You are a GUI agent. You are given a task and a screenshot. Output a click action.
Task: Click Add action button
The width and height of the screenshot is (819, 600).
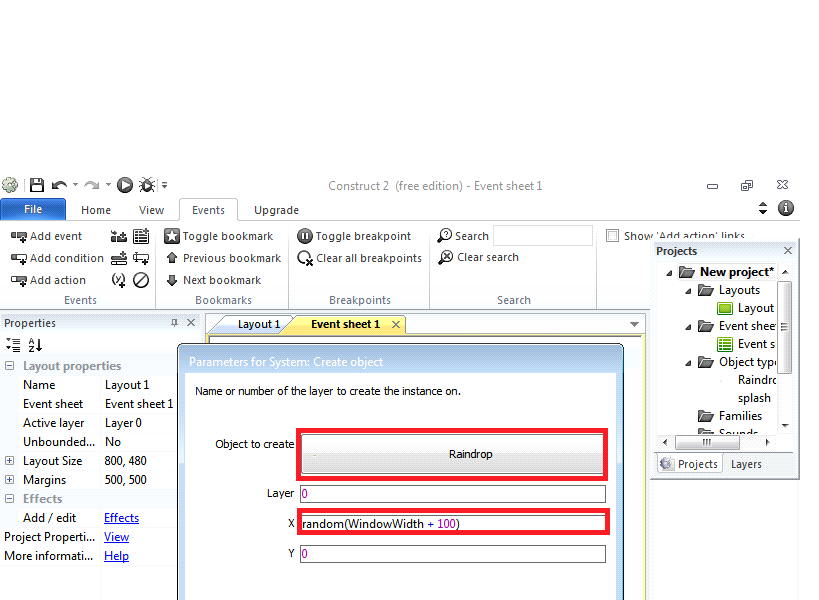(48, 280)
